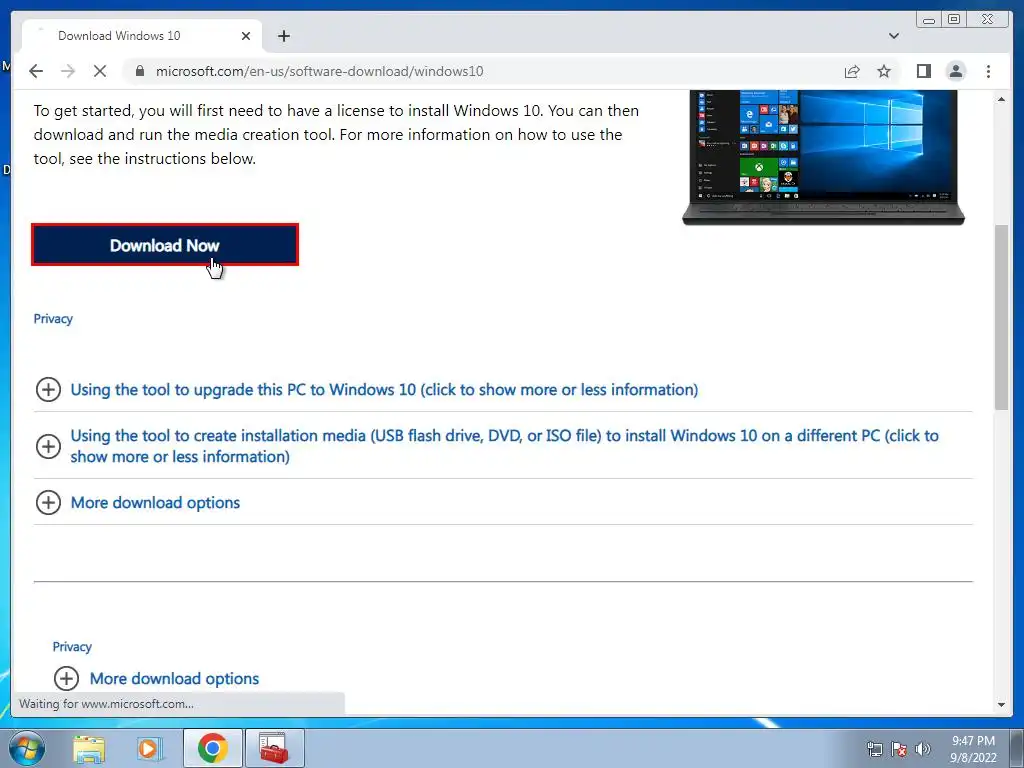
Task: Open a new tab
Action: click(x=283, y=36)
